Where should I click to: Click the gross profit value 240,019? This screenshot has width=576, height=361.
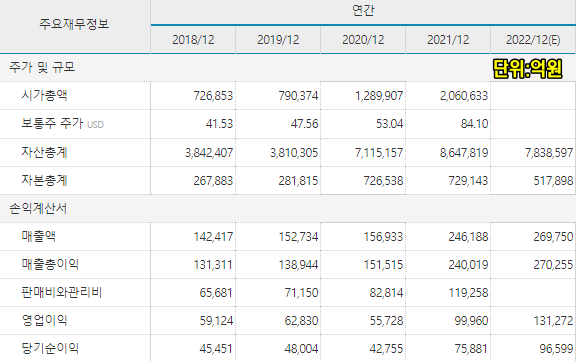point(468,265)
